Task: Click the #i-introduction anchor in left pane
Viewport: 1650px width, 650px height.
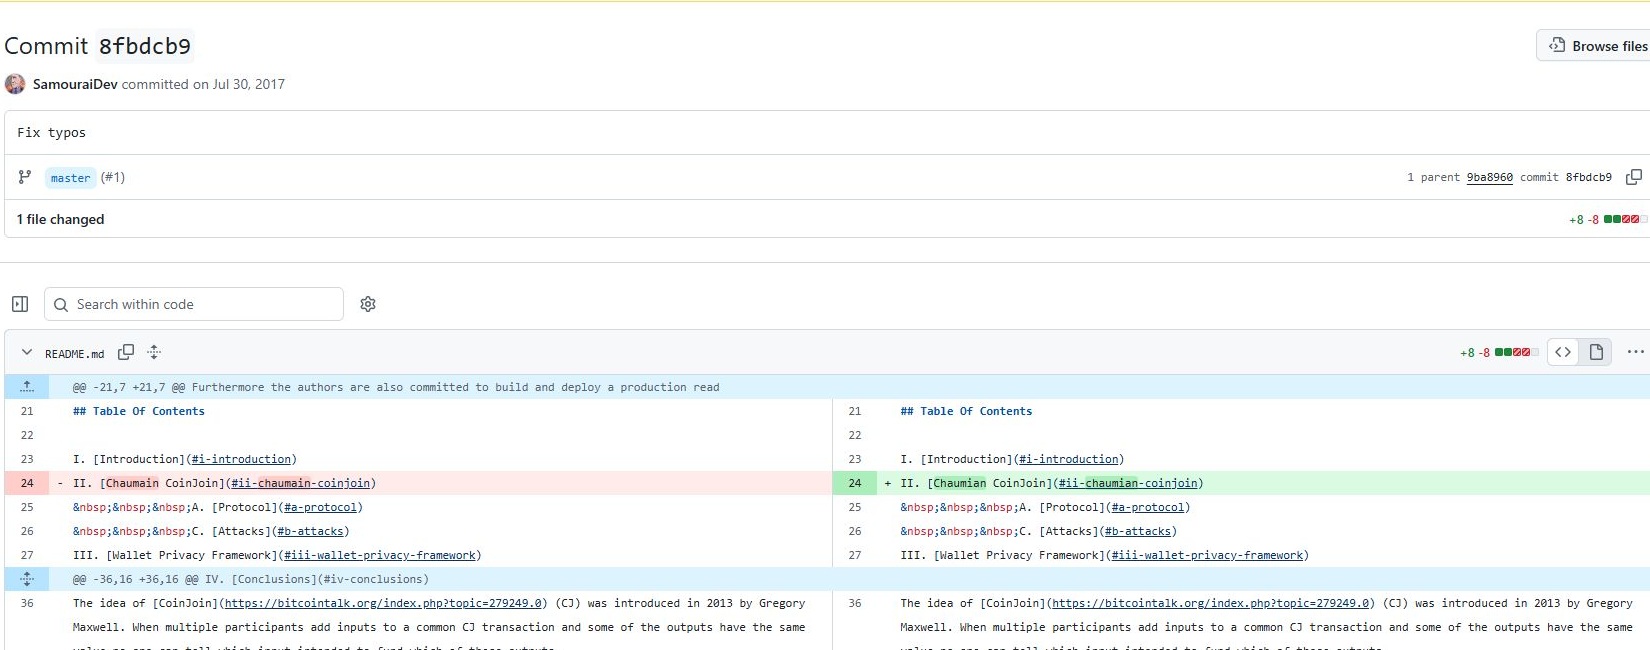Action: (241, 459)
